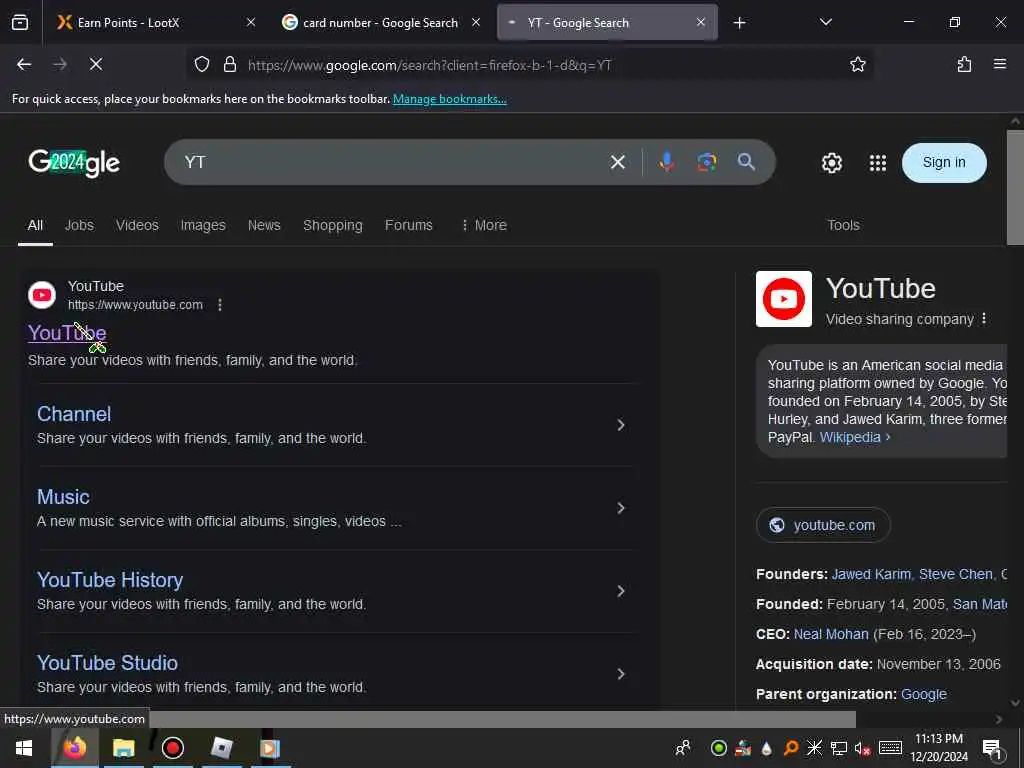Screen dimensions: 1024x768
Task: Stop loading the page
Action: (x=95, y=64)
